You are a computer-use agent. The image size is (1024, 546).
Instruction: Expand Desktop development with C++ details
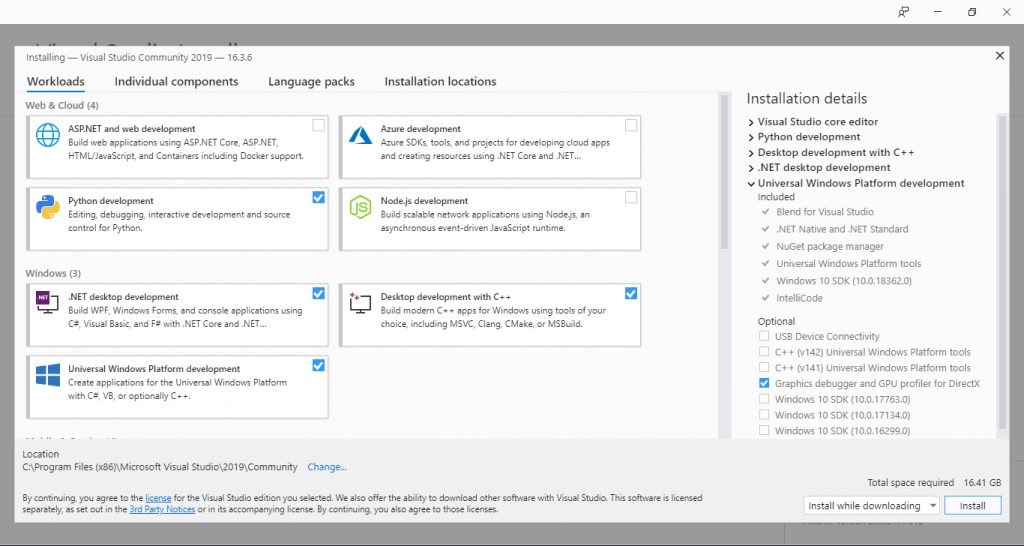[751, 153]
